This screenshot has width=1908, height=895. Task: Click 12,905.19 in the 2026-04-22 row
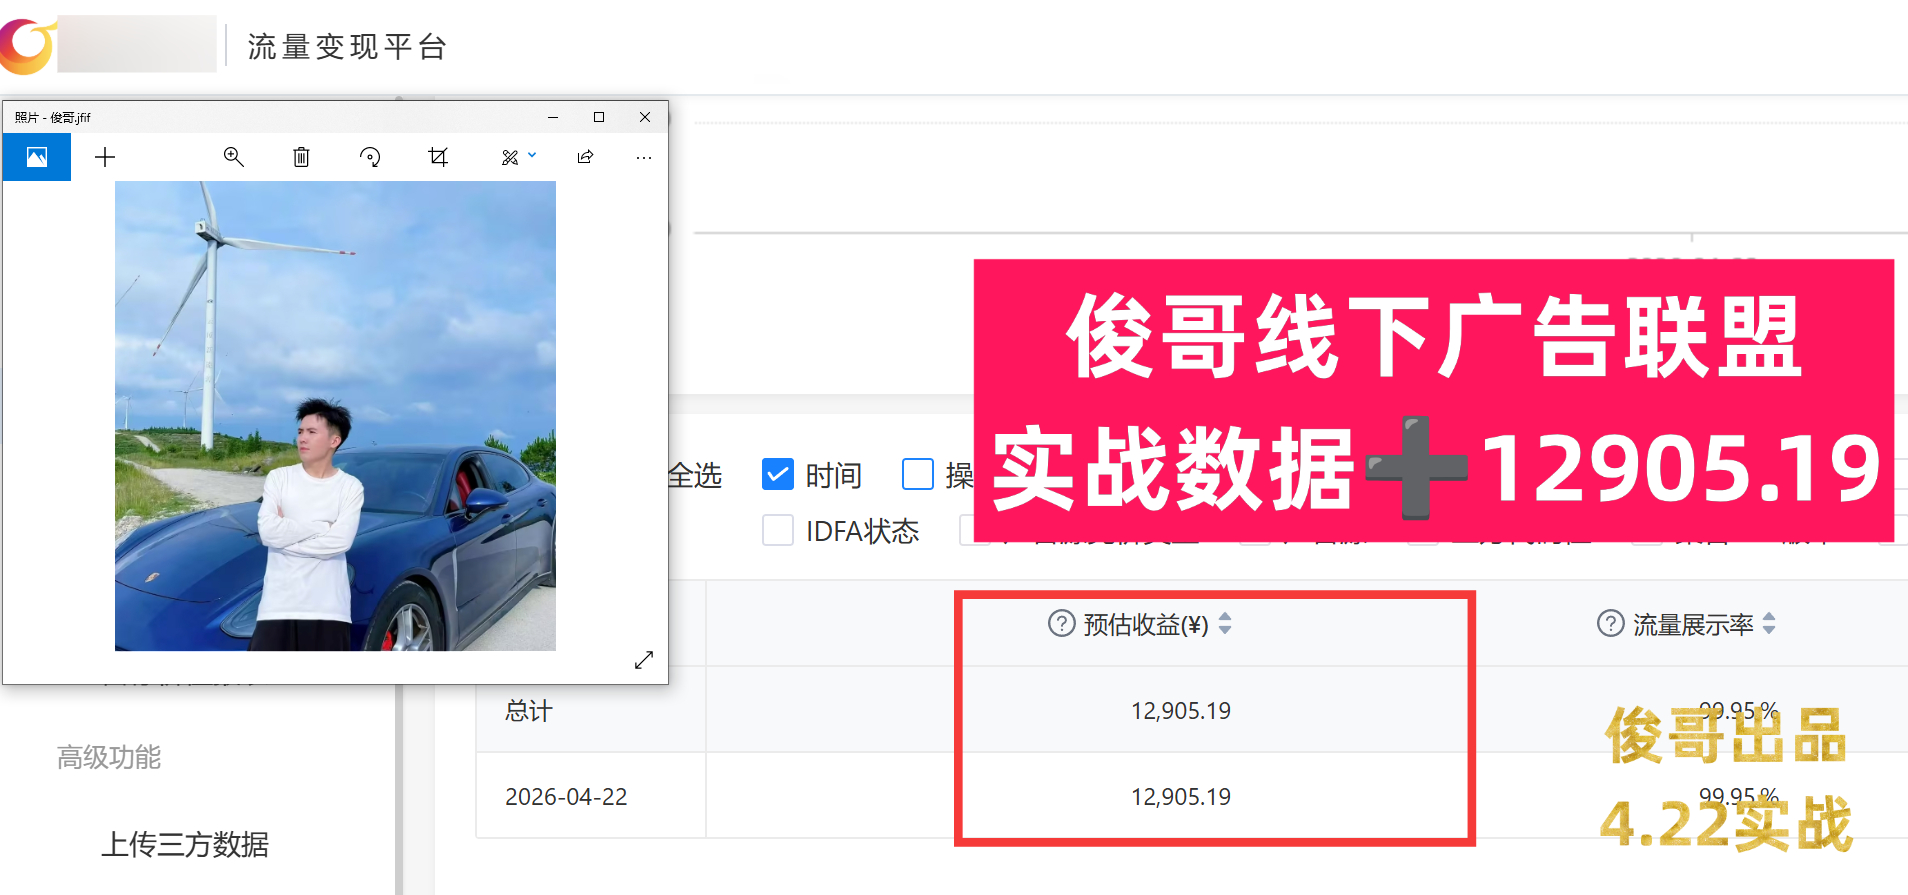point(1181,797)
